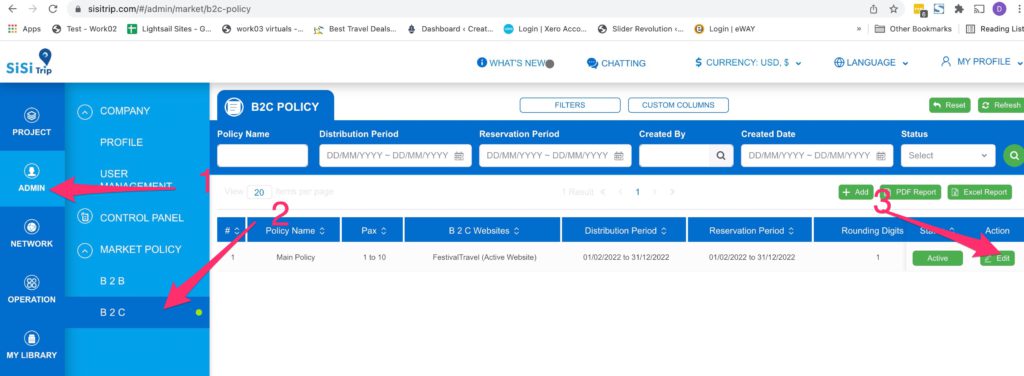Screen dimensions: 1024x376
Task: Open the My Library sidebar section
Action: click(31, 346)
